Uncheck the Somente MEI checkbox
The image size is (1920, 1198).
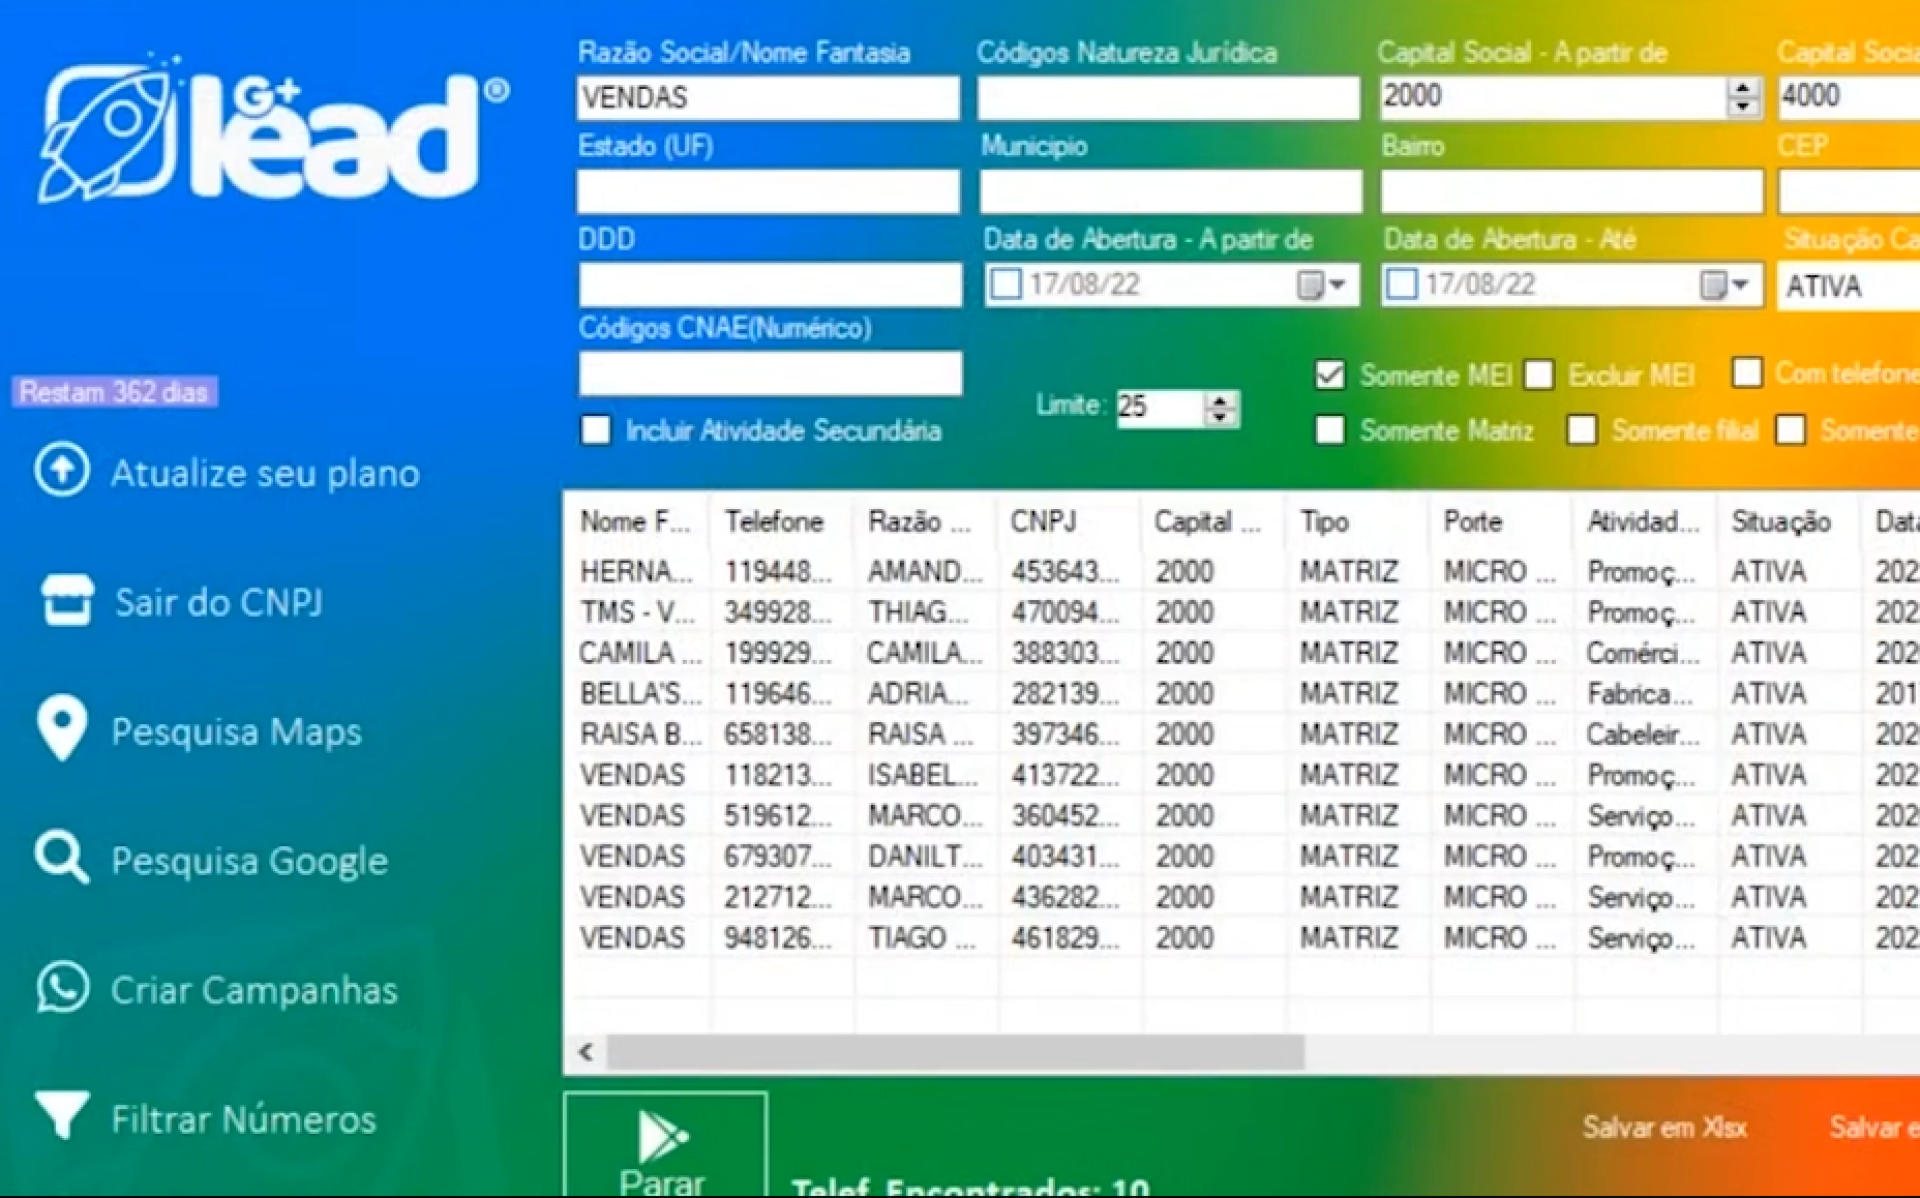coord(1330,376)
